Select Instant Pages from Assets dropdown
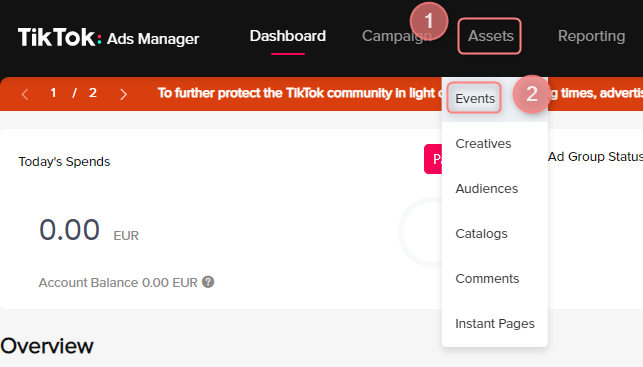 click(x=495, y=324)
